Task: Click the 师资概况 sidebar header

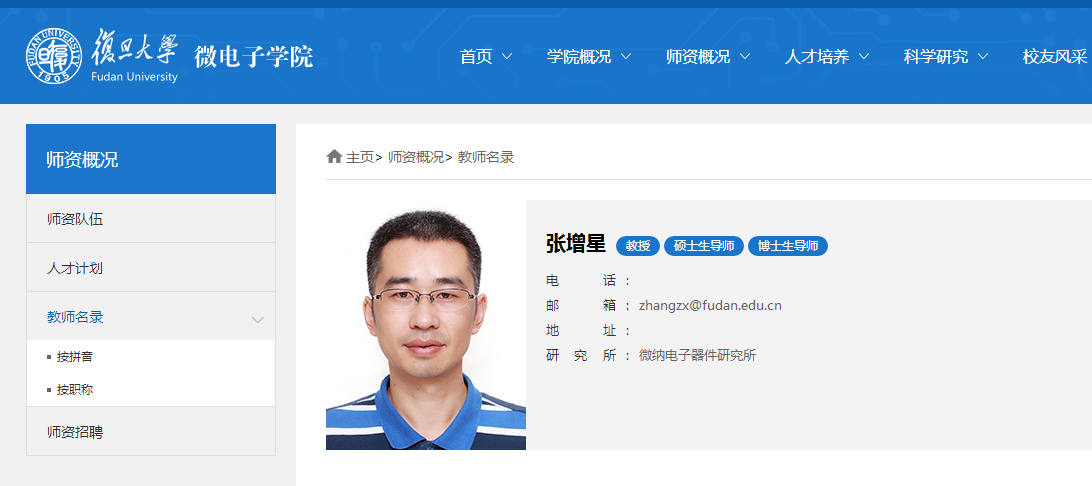Action: [x=151, y=159]
